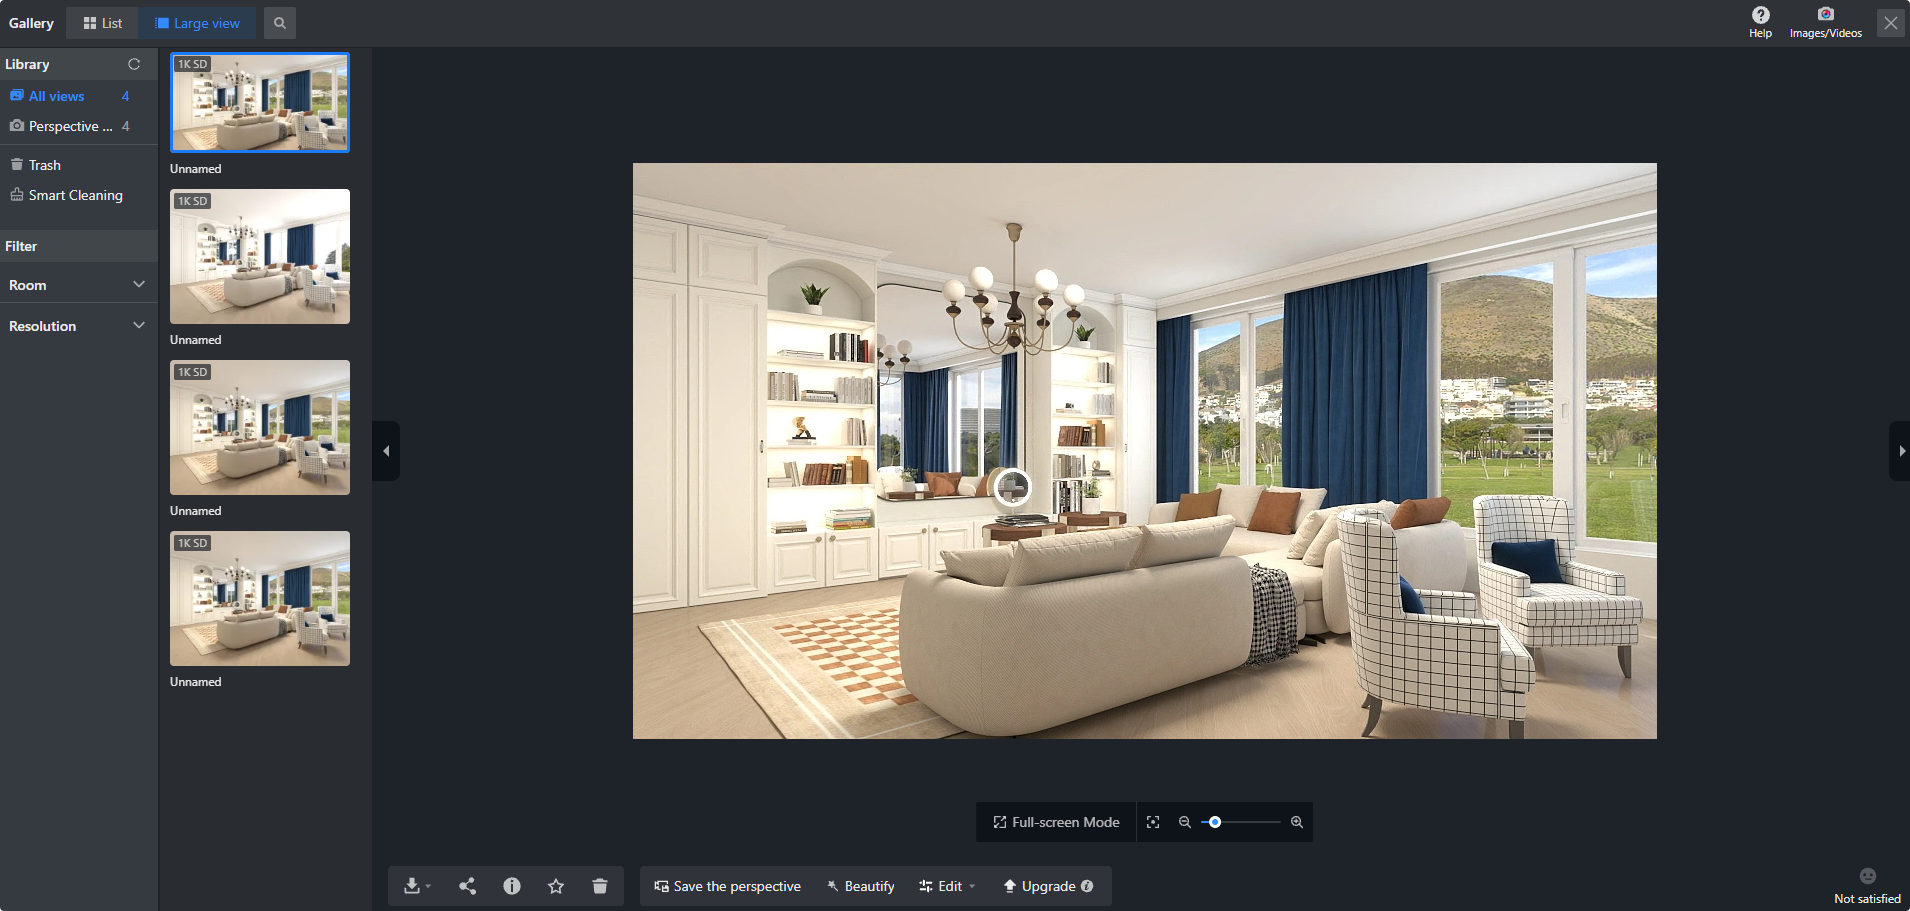Select Perspective category in Library
The image size is (1910, 911).
pyautogui.click(x=70, y=126)
